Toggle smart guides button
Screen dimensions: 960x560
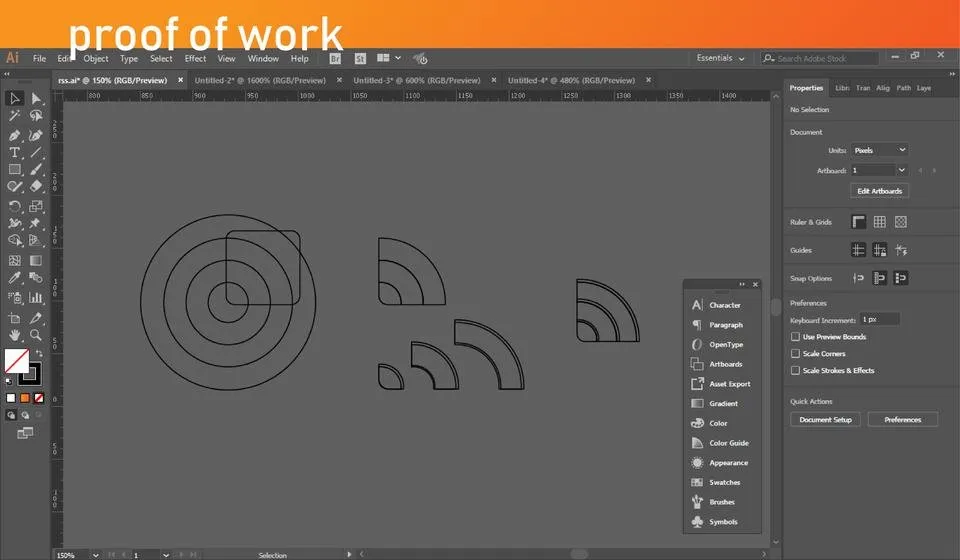(x=901, y=250)
